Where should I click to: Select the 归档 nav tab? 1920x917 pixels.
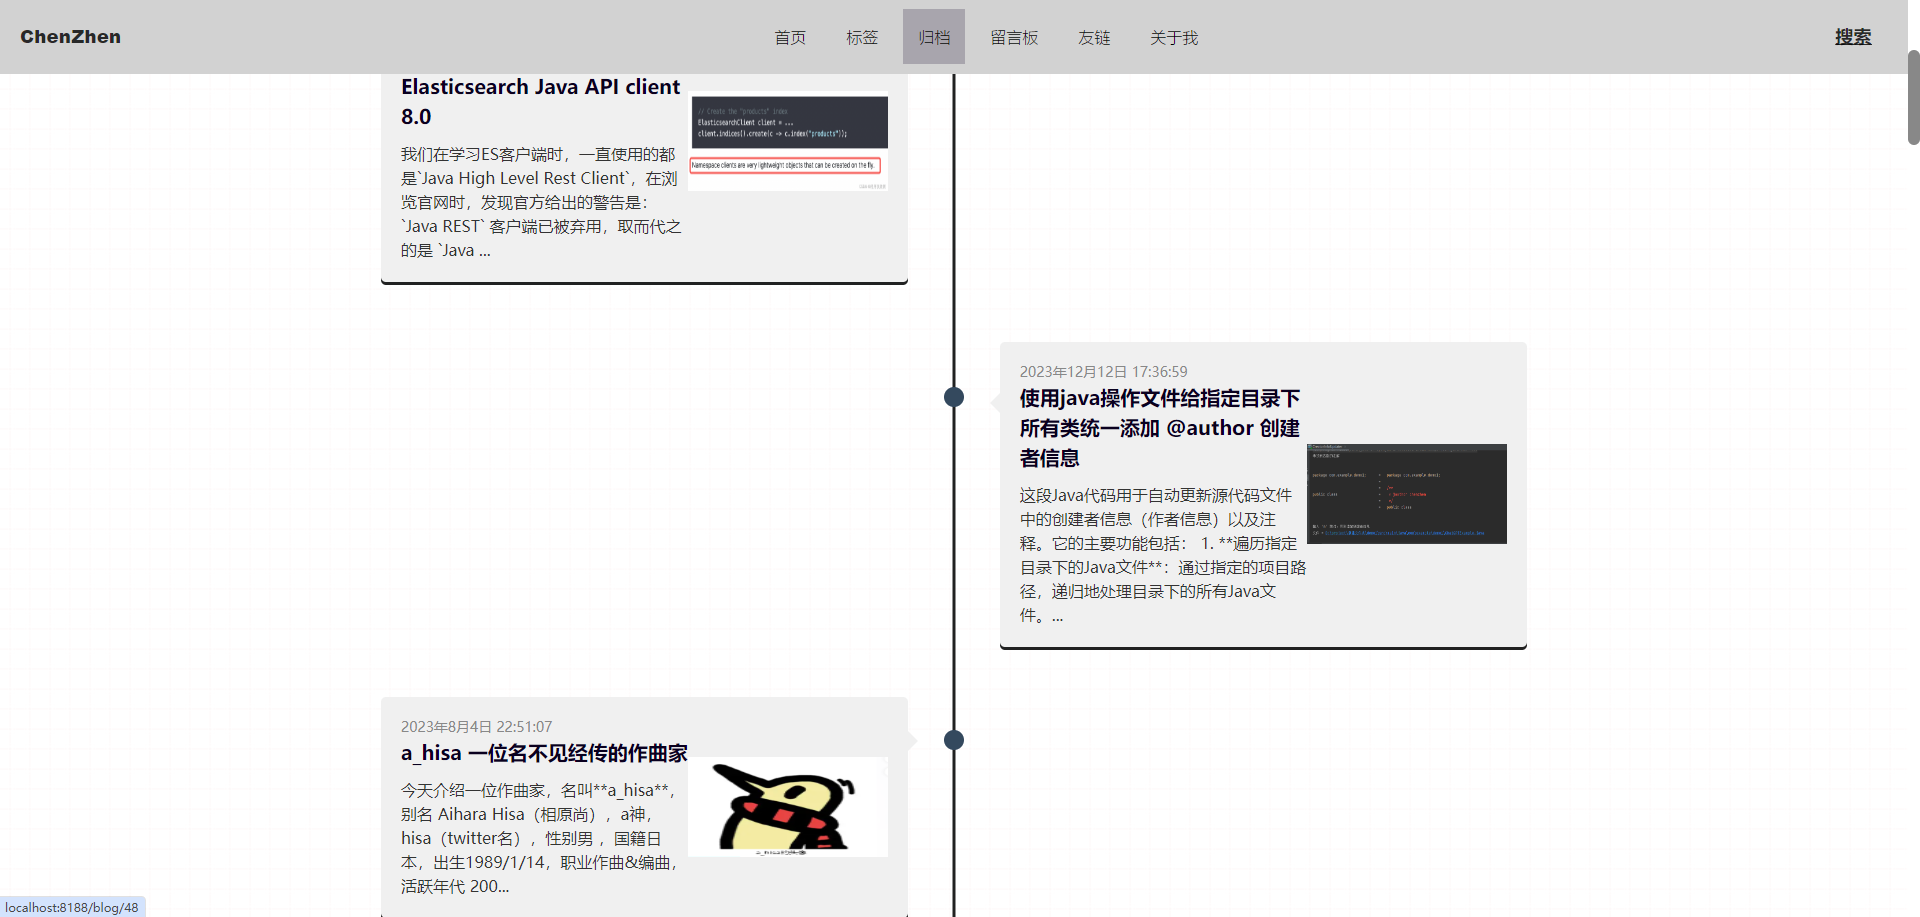[934, 37]
